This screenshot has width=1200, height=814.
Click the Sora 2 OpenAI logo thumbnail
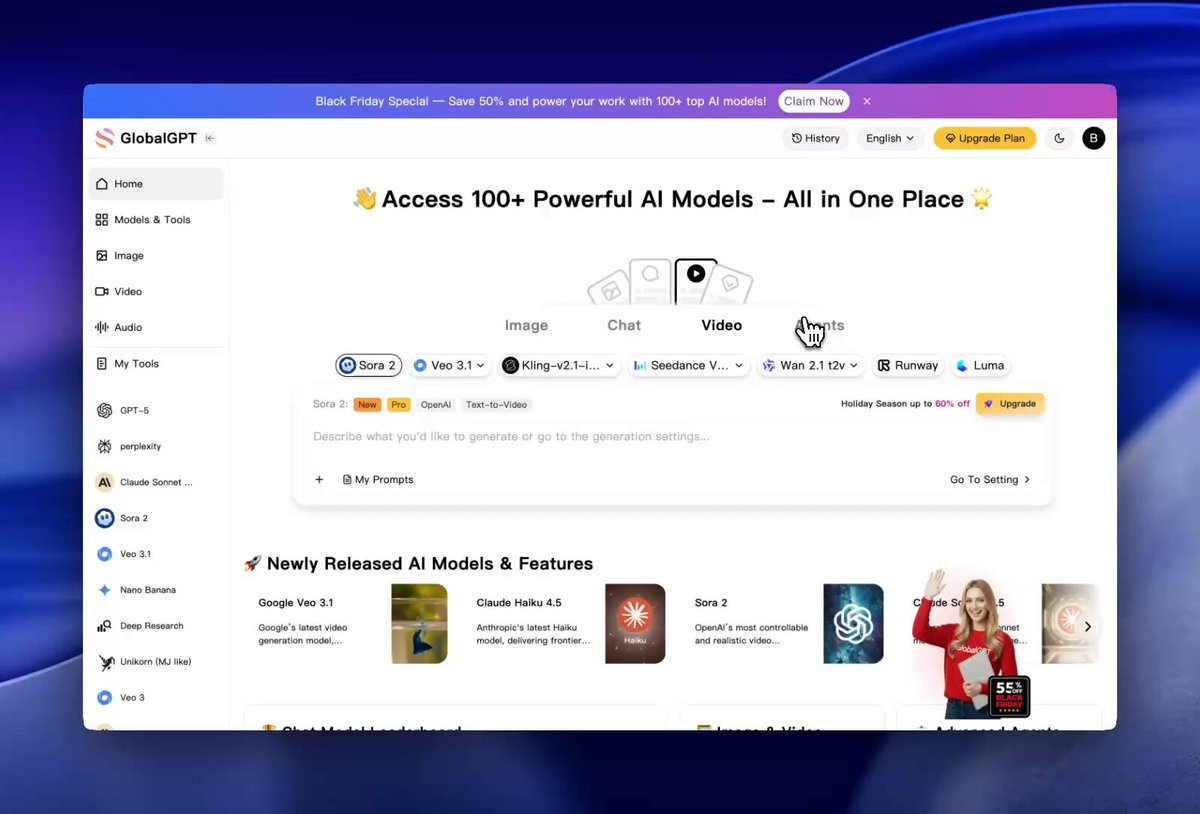tap(853, 624)
